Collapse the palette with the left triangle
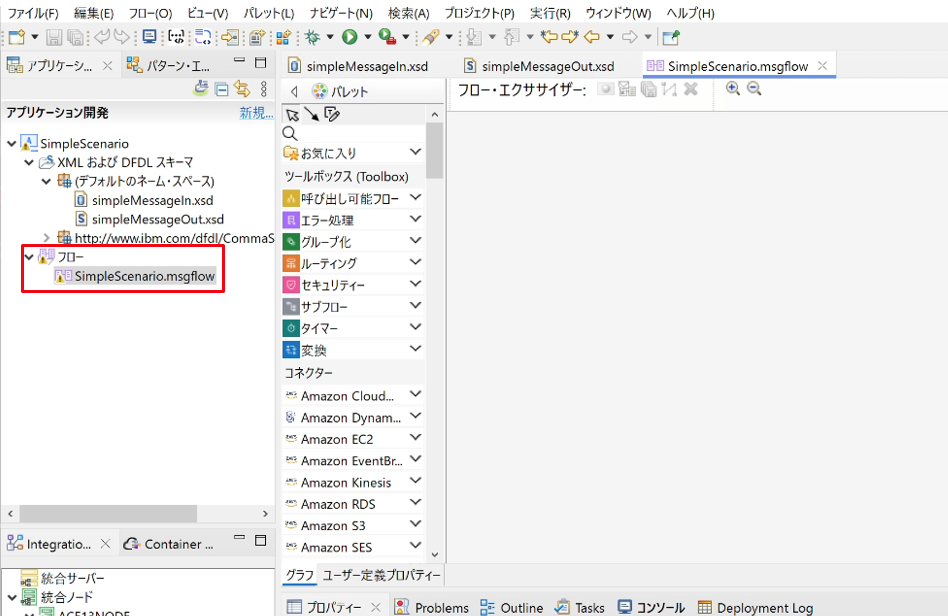This screenshot has height=616, width=948. (294, 91)
